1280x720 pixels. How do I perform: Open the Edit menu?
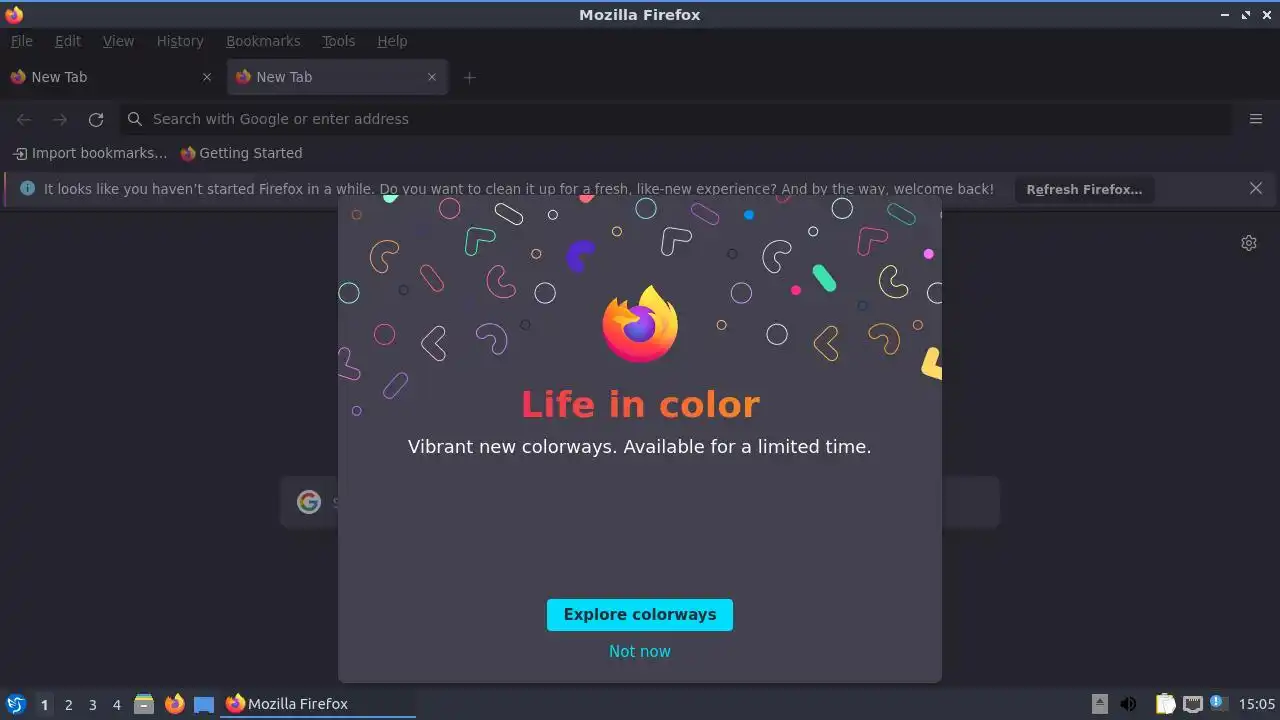(68, 41)
